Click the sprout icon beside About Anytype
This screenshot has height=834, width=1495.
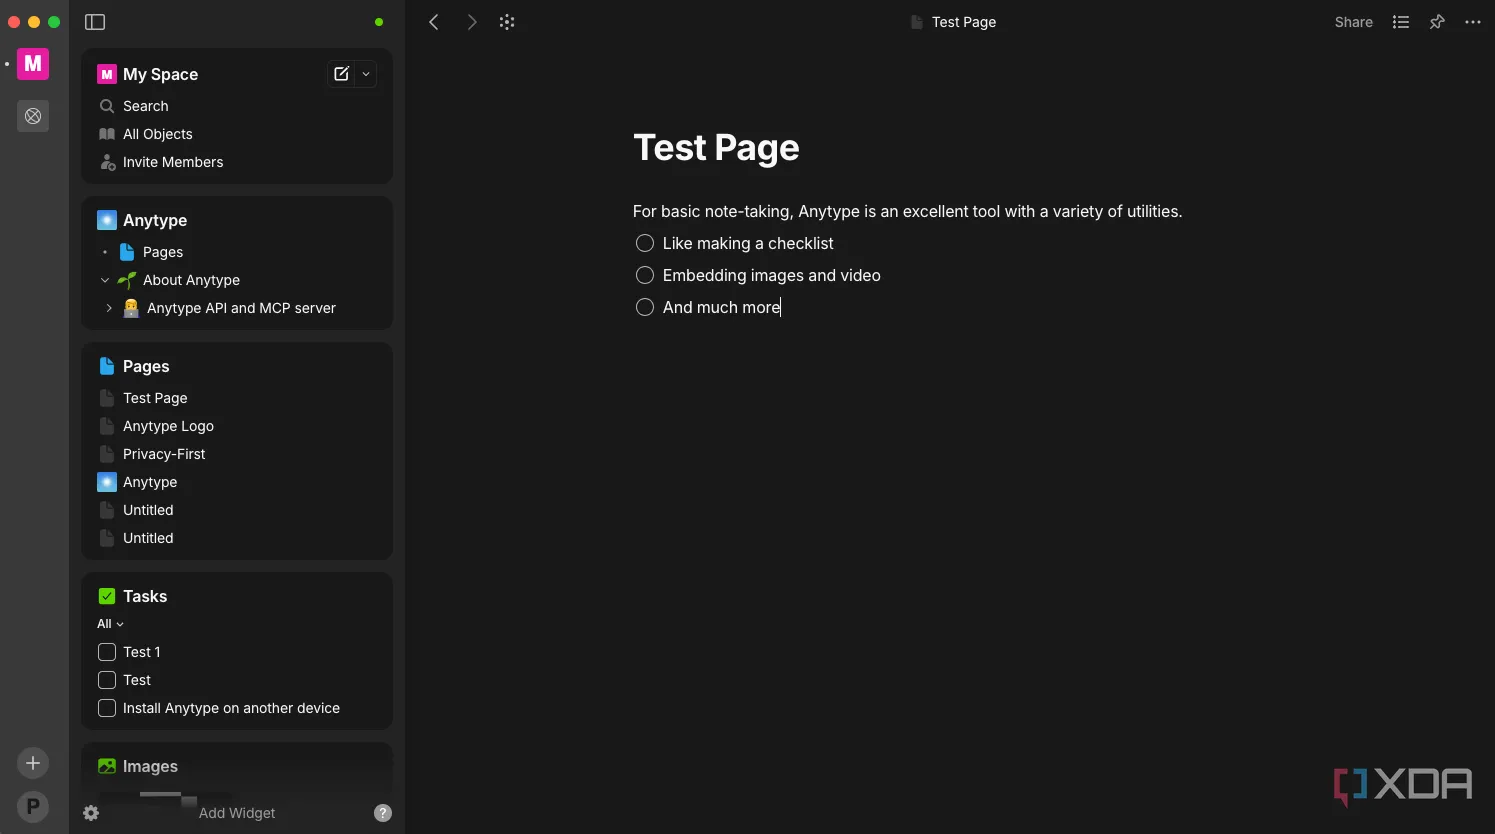tap(127, 280)
